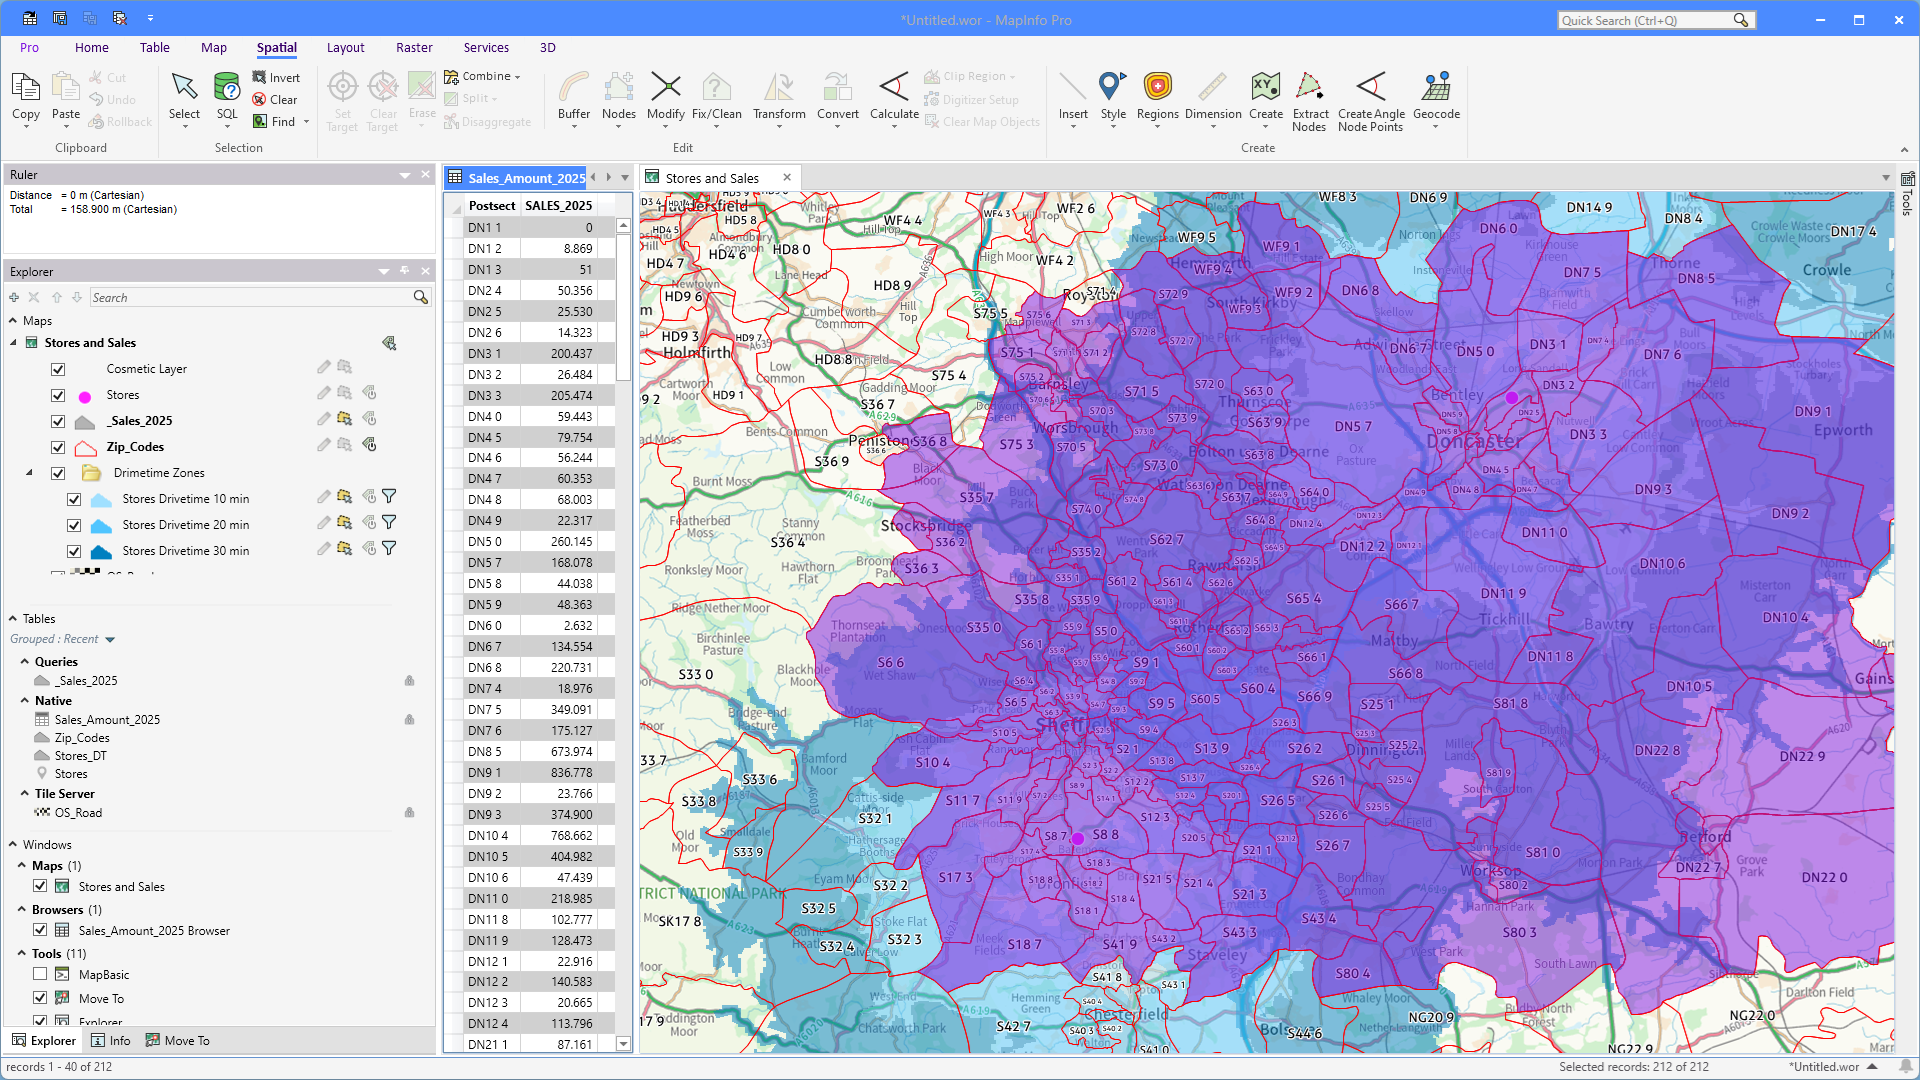Screen dimensions: 1920x1080
Task: Click the Explorer search field
Action: [x=250, y=298]
